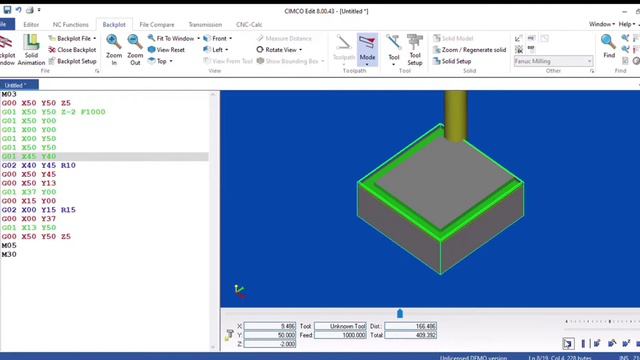
Task: Click the axis orientation triad in viewport
Action: pyautogui.click(x=240, y=291)
